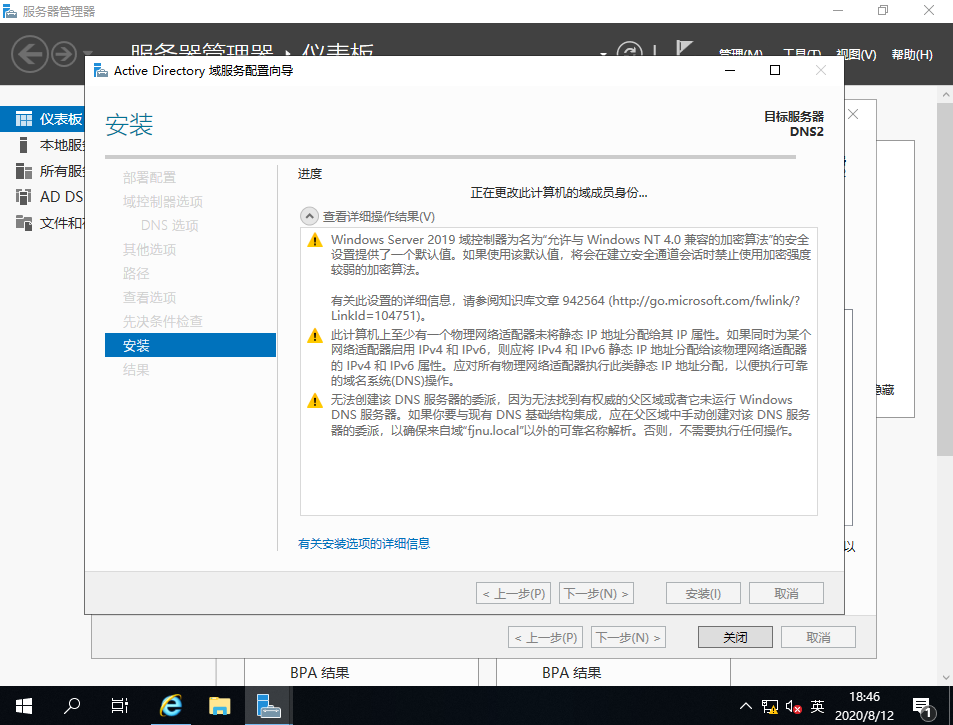This screenshot has width=953, height=725.
Task: Click the first BPA 结果 text
Action: point(319,673)
